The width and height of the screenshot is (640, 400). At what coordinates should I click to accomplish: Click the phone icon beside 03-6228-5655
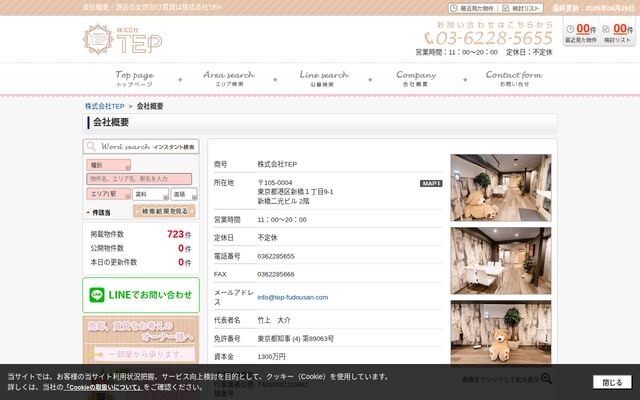click(429, 38)
